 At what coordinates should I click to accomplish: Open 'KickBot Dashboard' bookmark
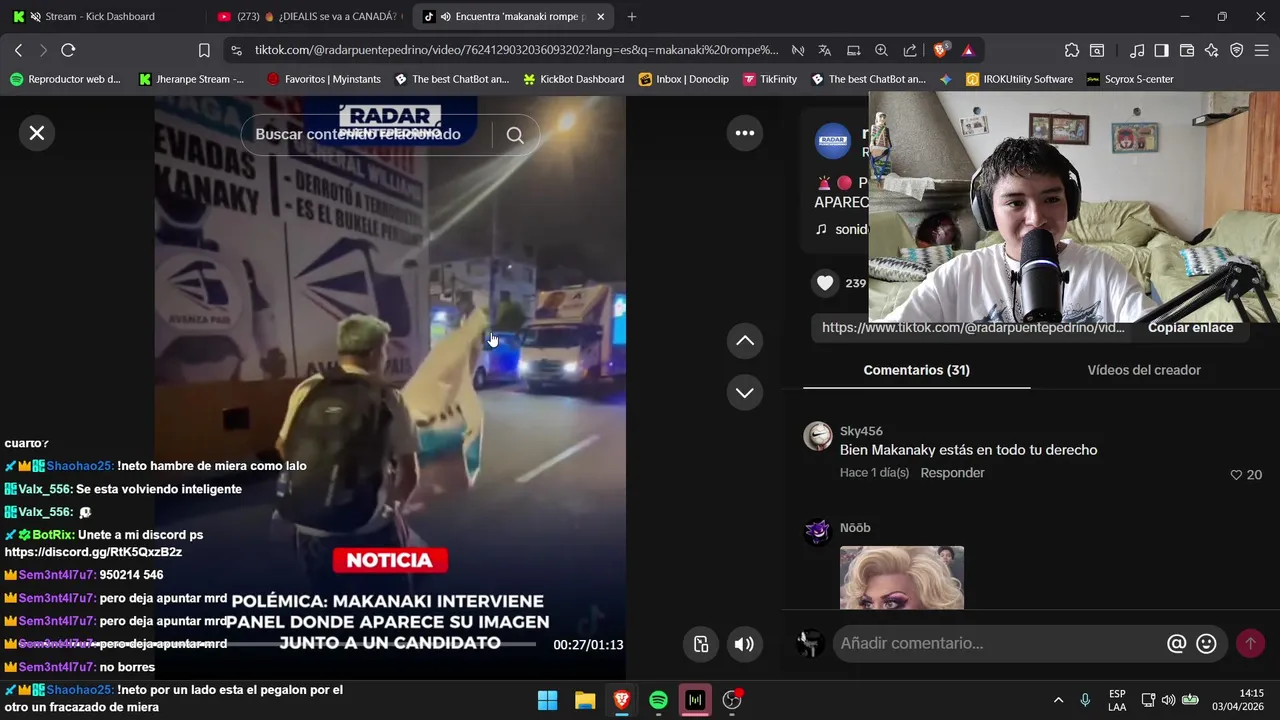point(573,79)
